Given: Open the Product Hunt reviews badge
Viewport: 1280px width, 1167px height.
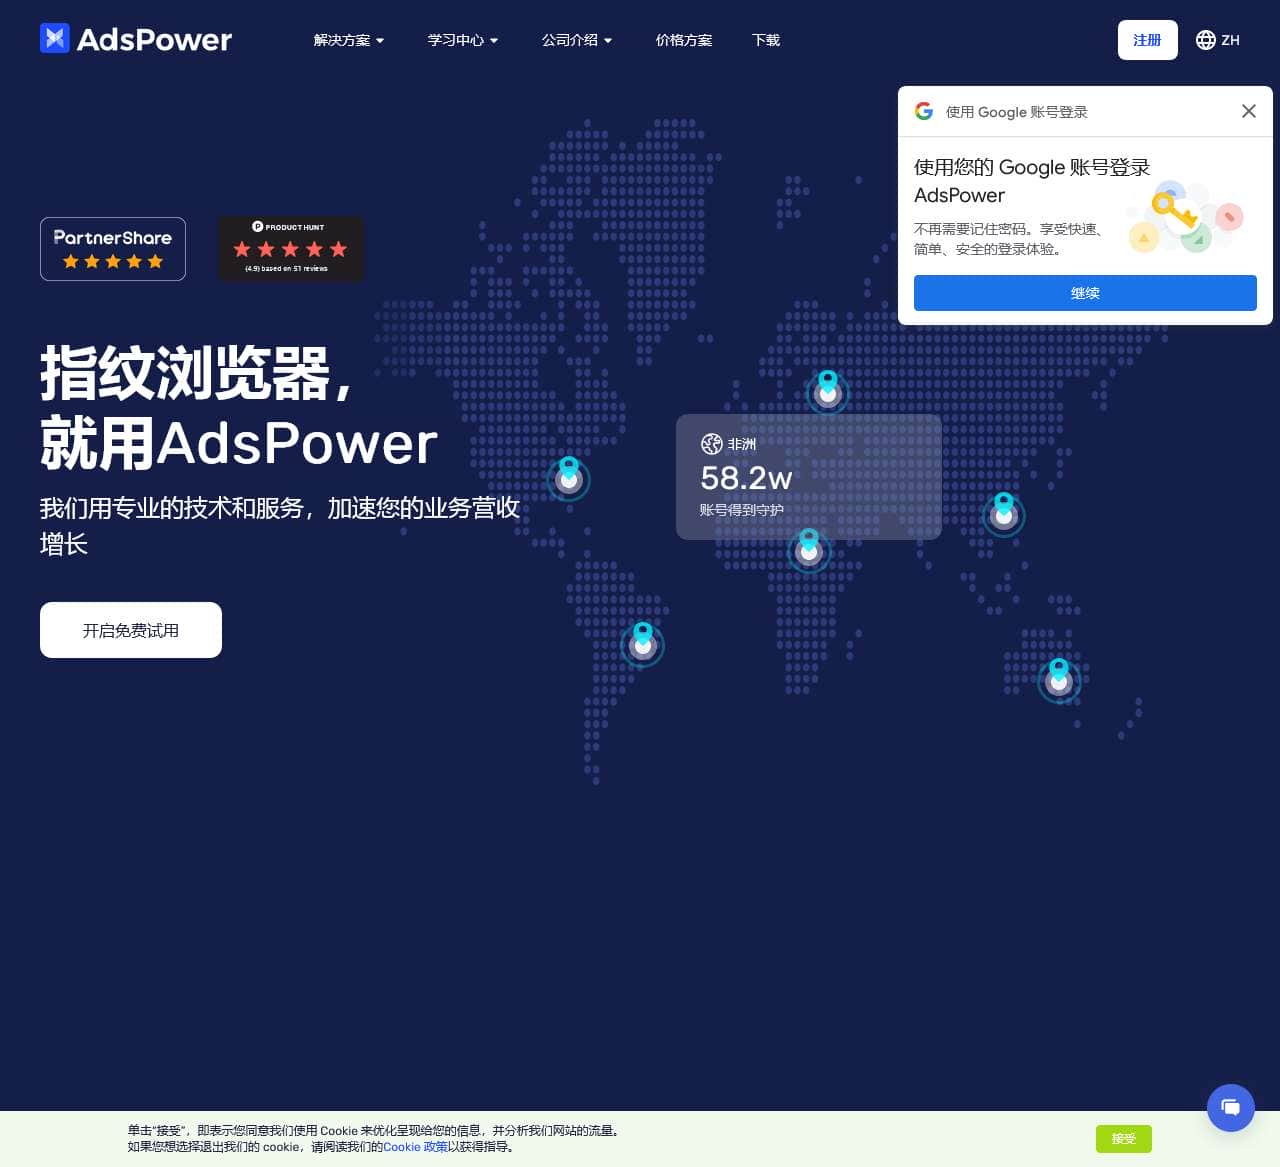Looking at the screenshot, I should 291,249.
